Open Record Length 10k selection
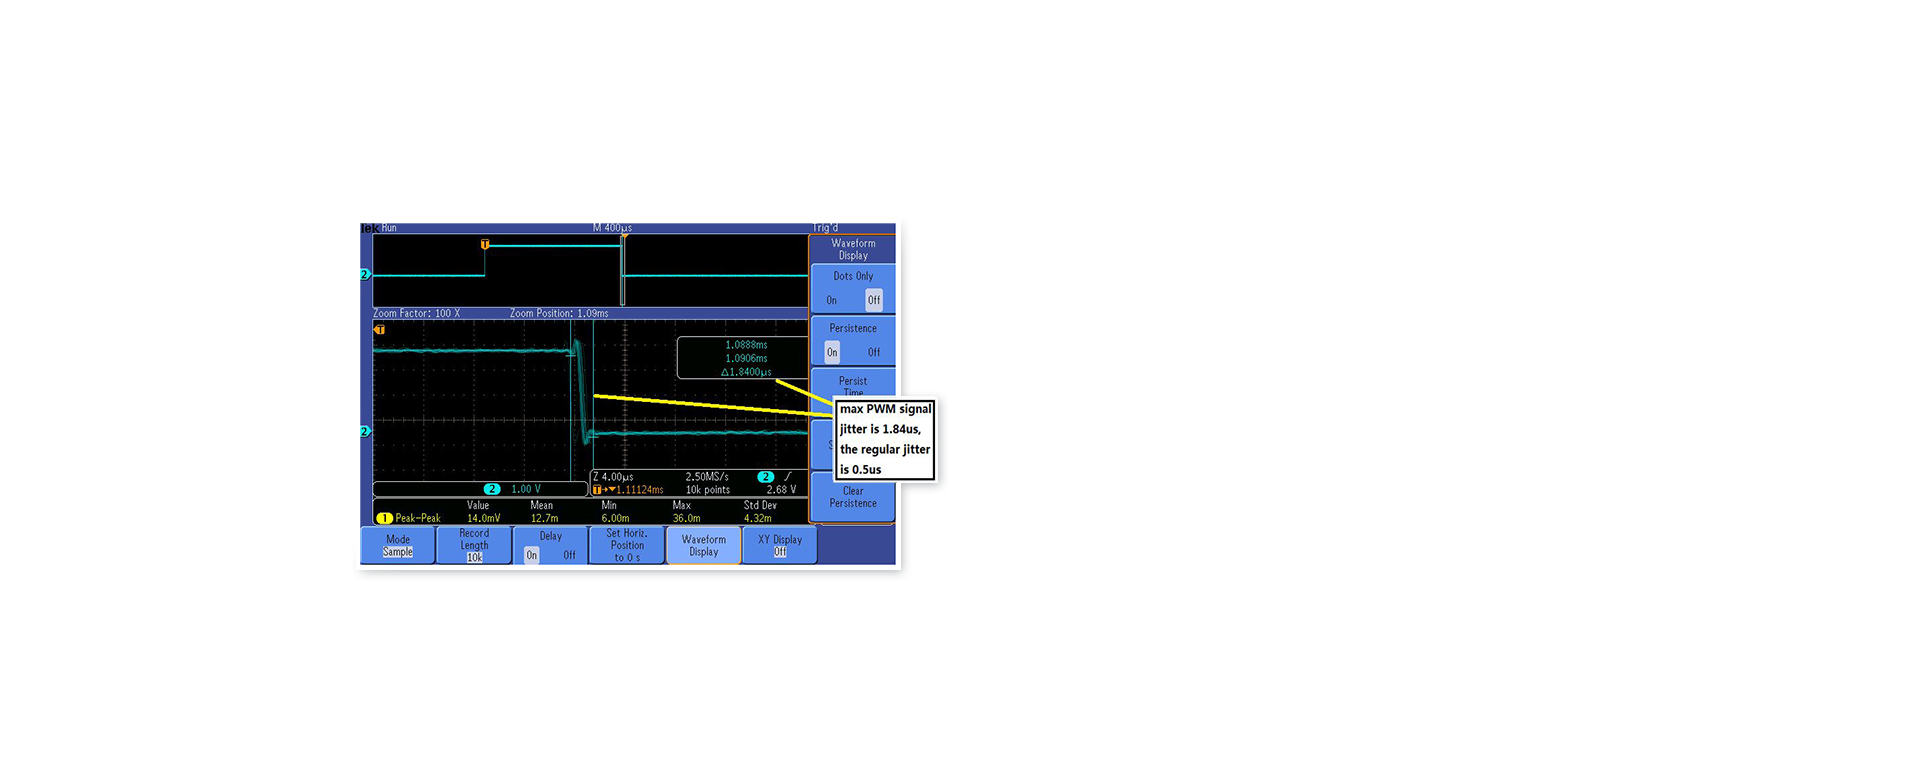Screen dimensions: 1920x780 474,546
